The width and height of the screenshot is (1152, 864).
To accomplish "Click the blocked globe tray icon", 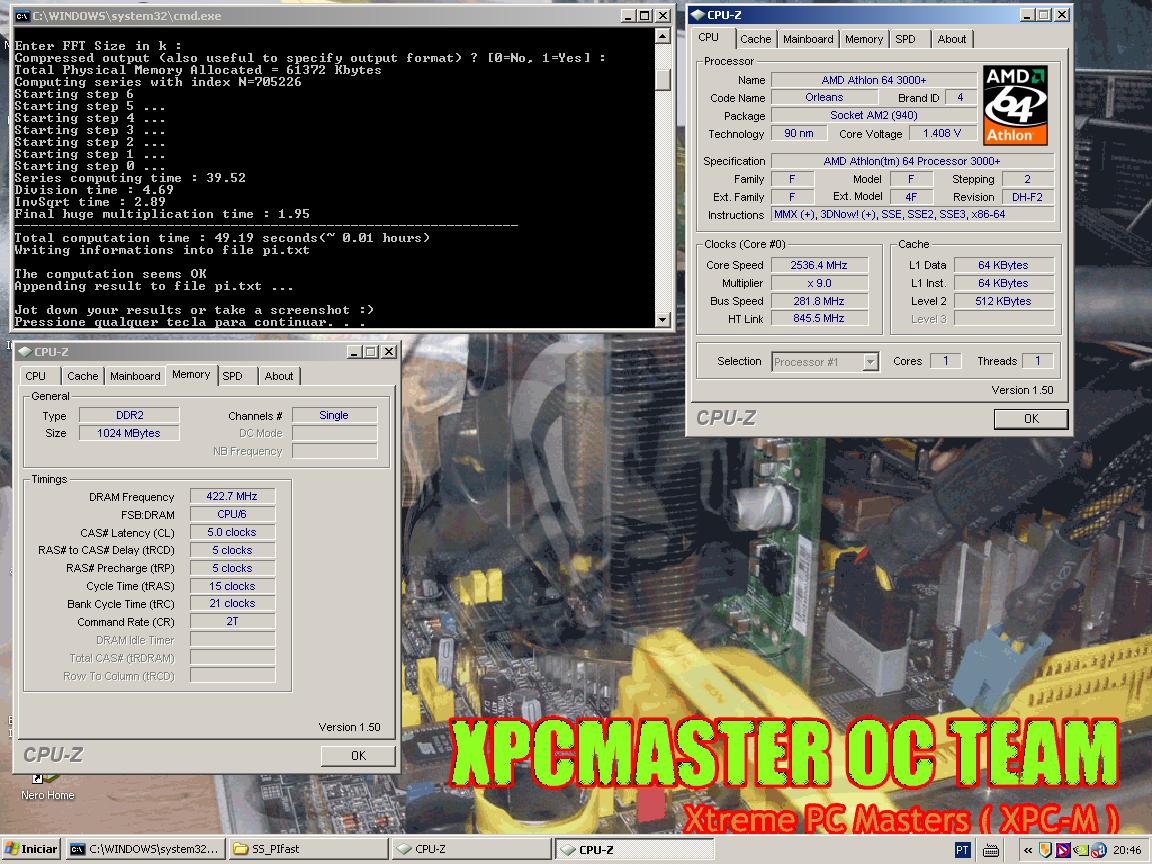I will (x=1099, y=850).
